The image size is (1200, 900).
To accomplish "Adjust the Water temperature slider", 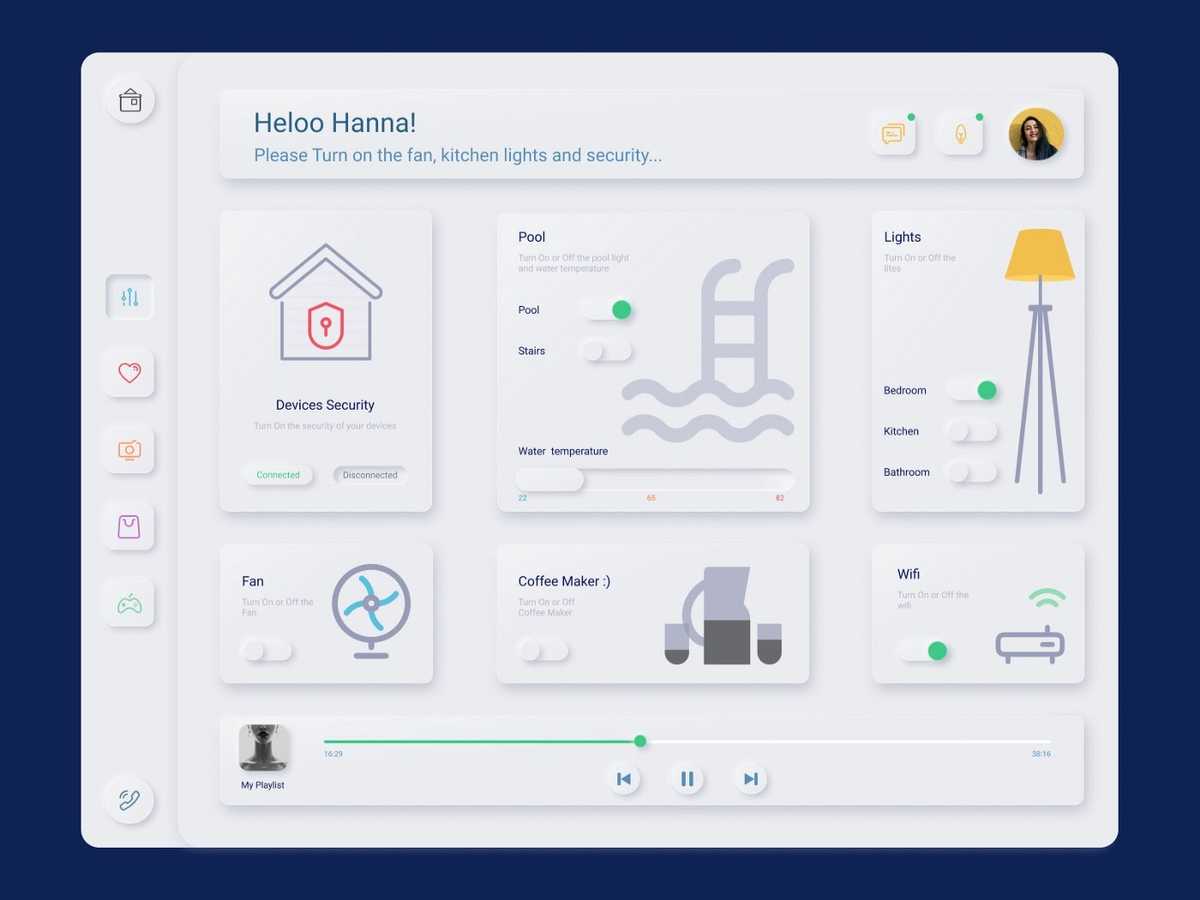I will 549,479.
